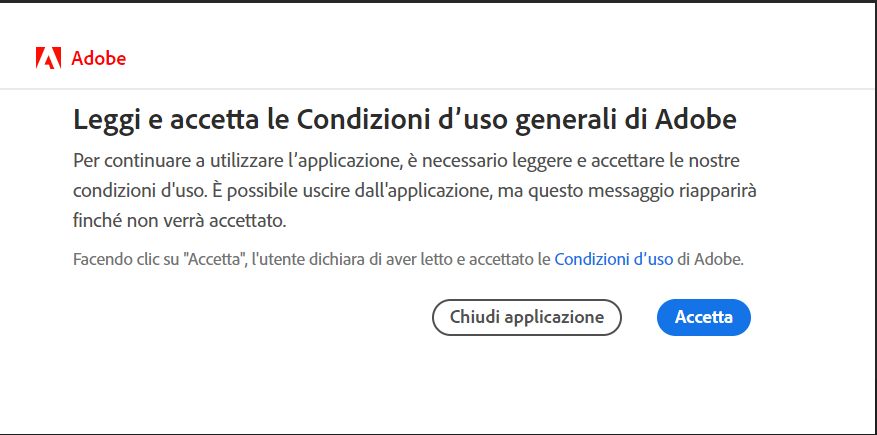Click Facendo clic su in the fine print

pos(126,259)
